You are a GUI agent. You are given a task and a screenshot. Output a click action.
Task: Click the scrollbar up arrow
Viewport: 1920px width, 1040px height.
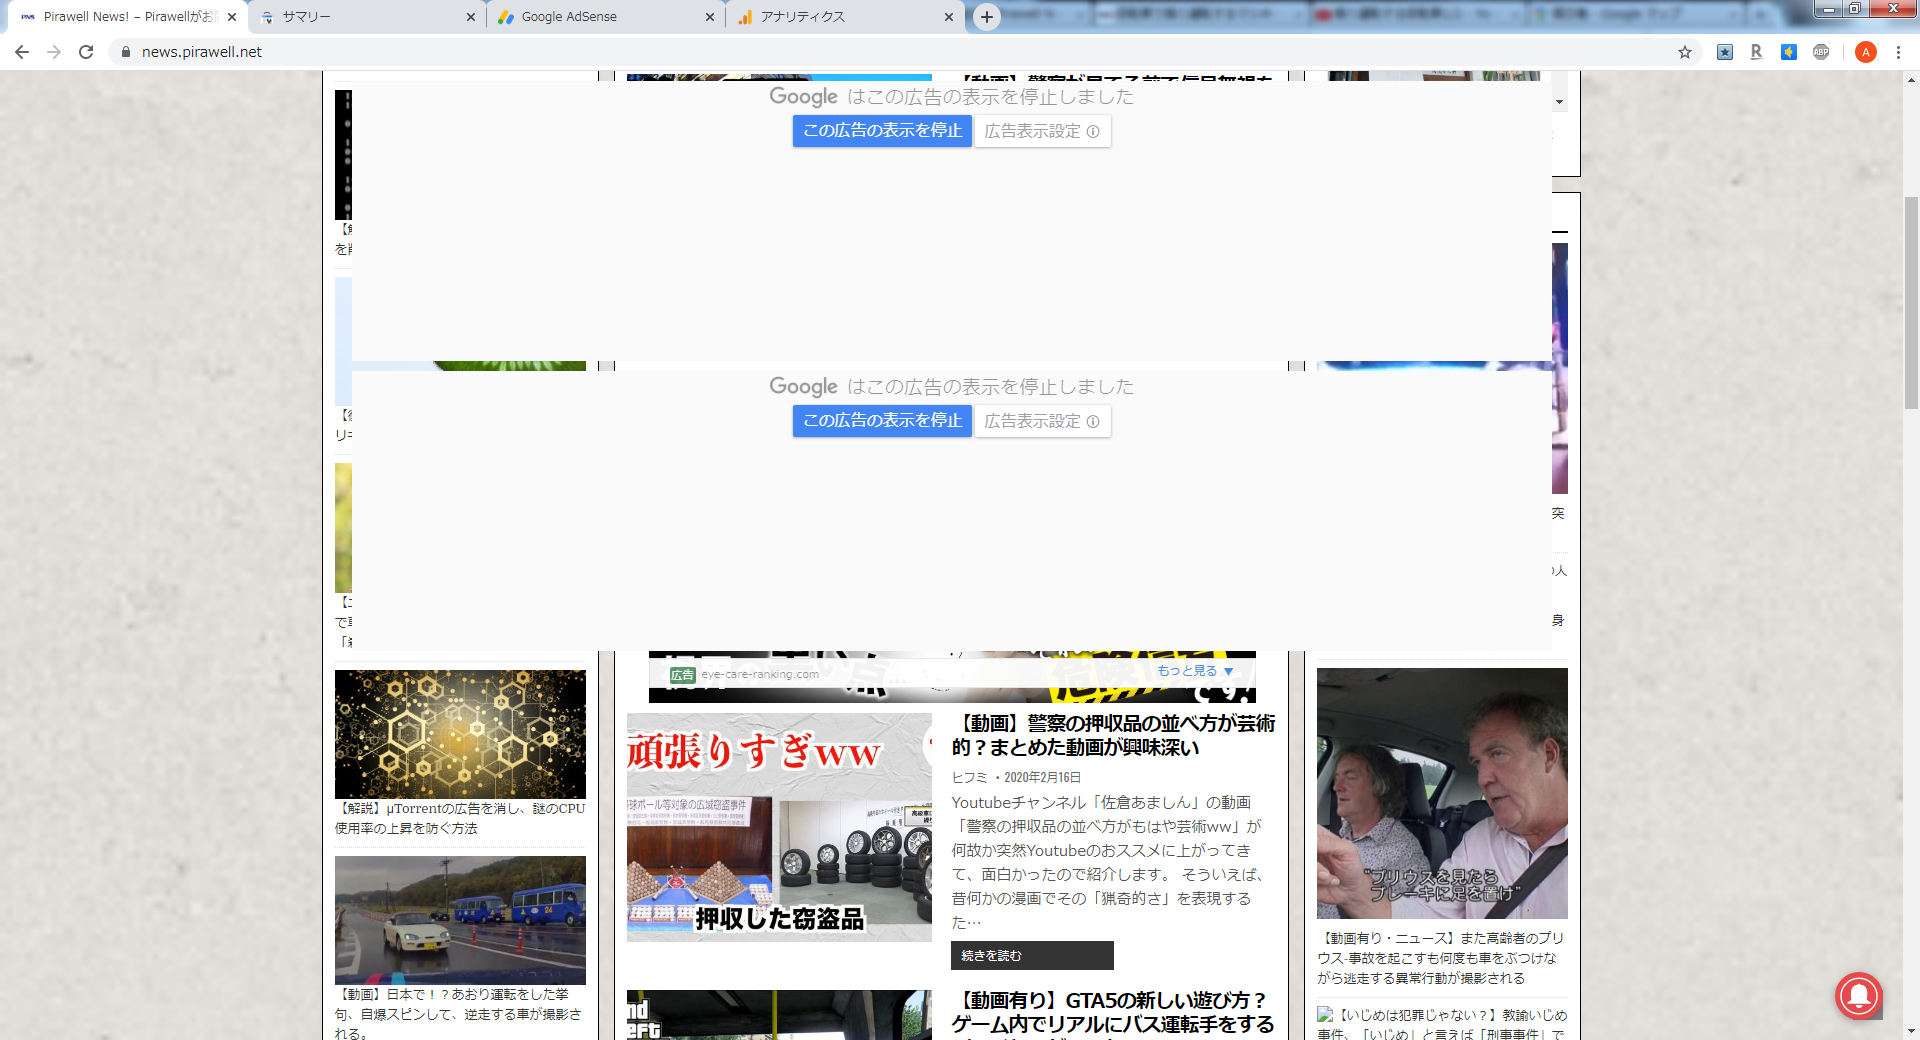[1911, 80]
